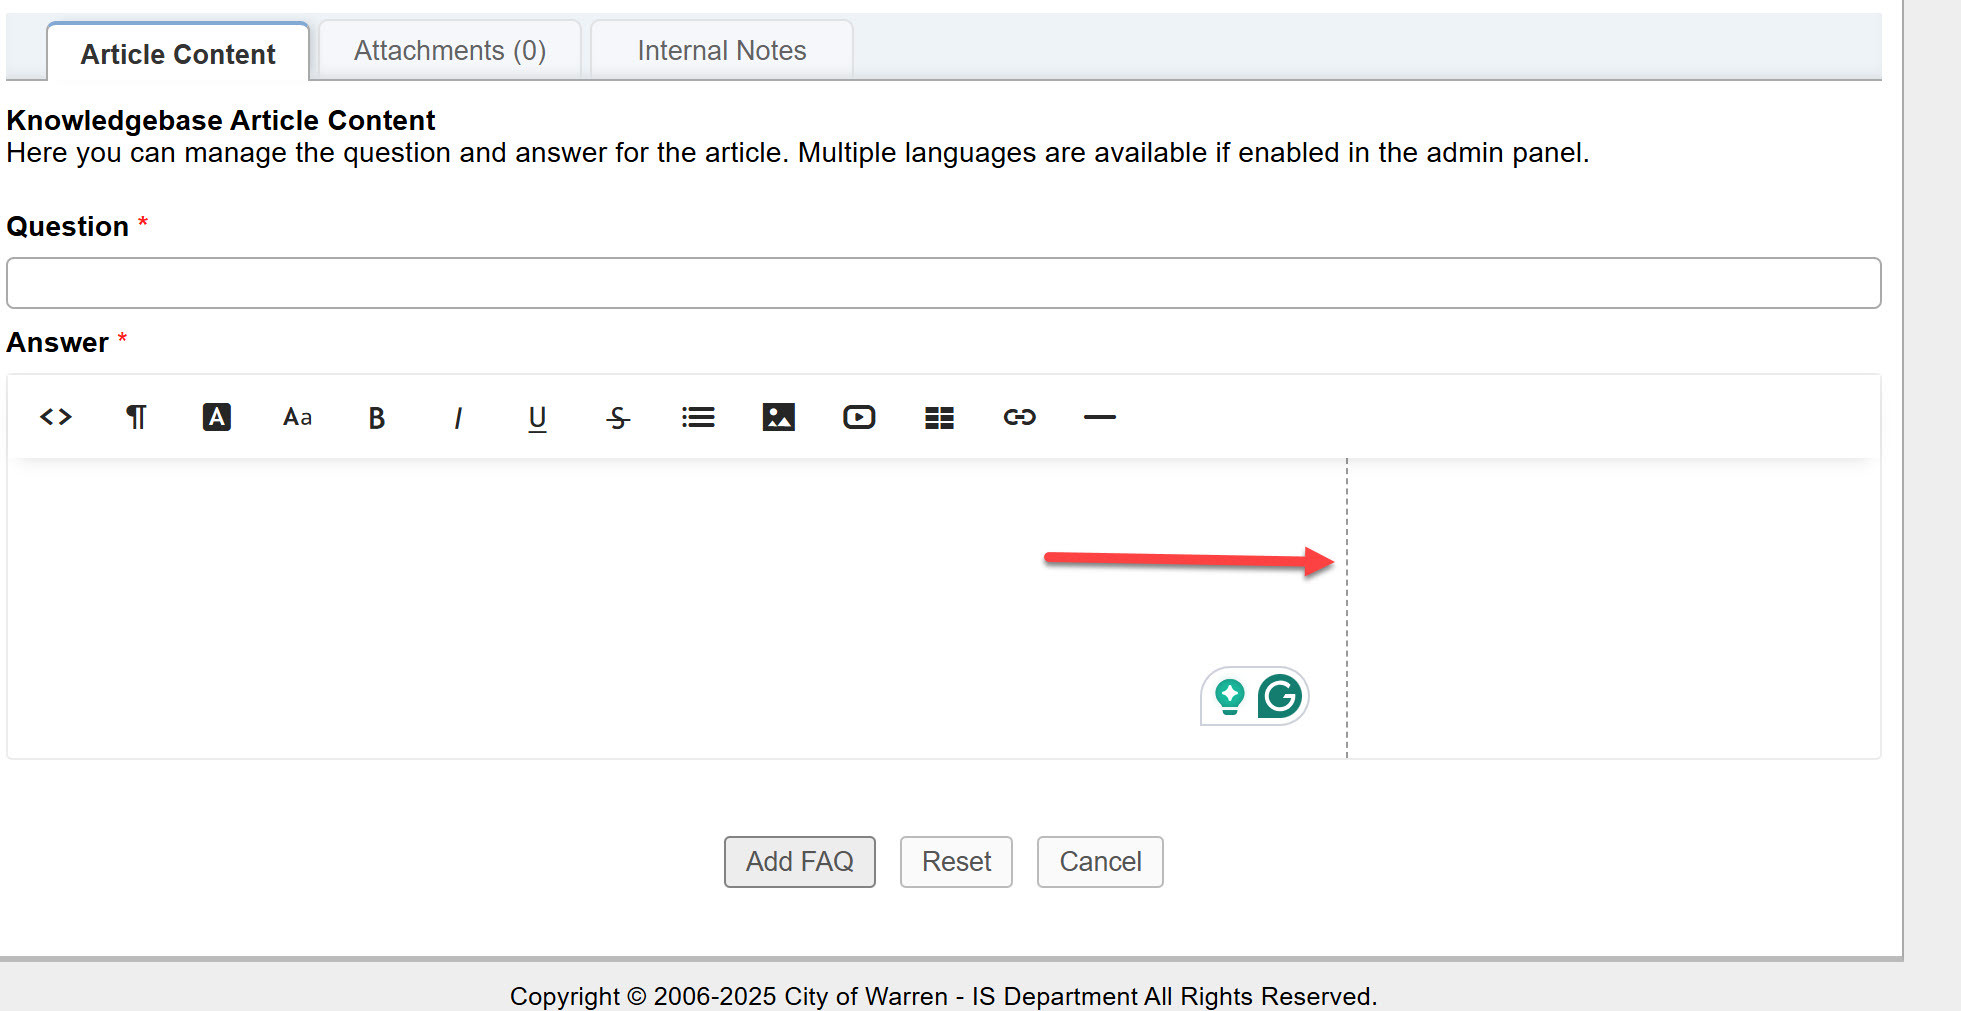Insert a table into the answer
This screenshot has width=1961, height=1011.
[939, 418]
